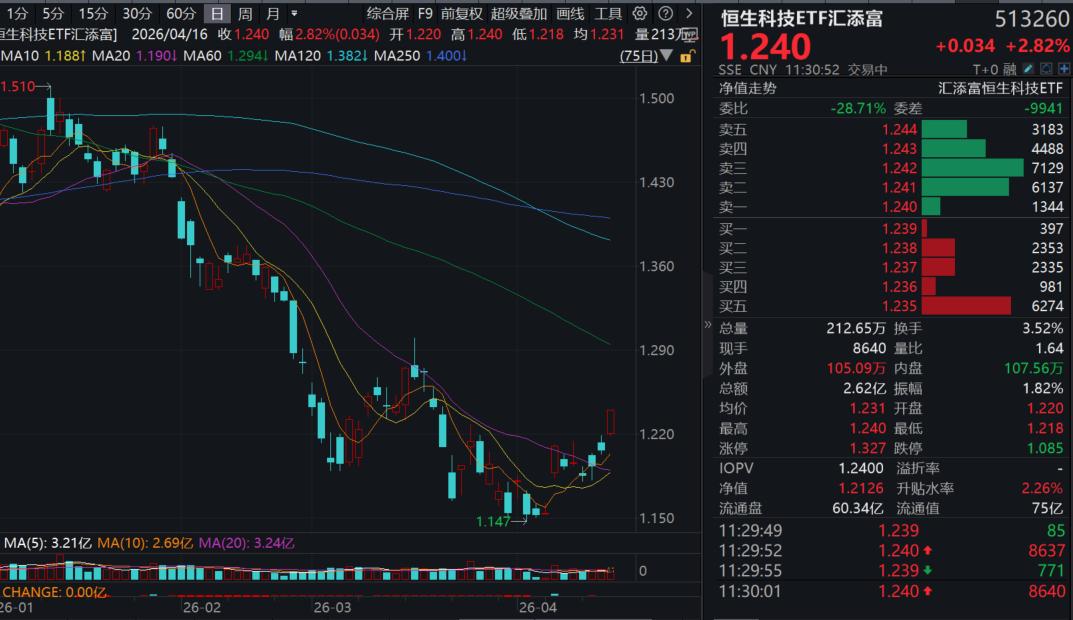Toggle T+0 trading indicator
The height and width of the screenshot is (620, 1073).
984,68
